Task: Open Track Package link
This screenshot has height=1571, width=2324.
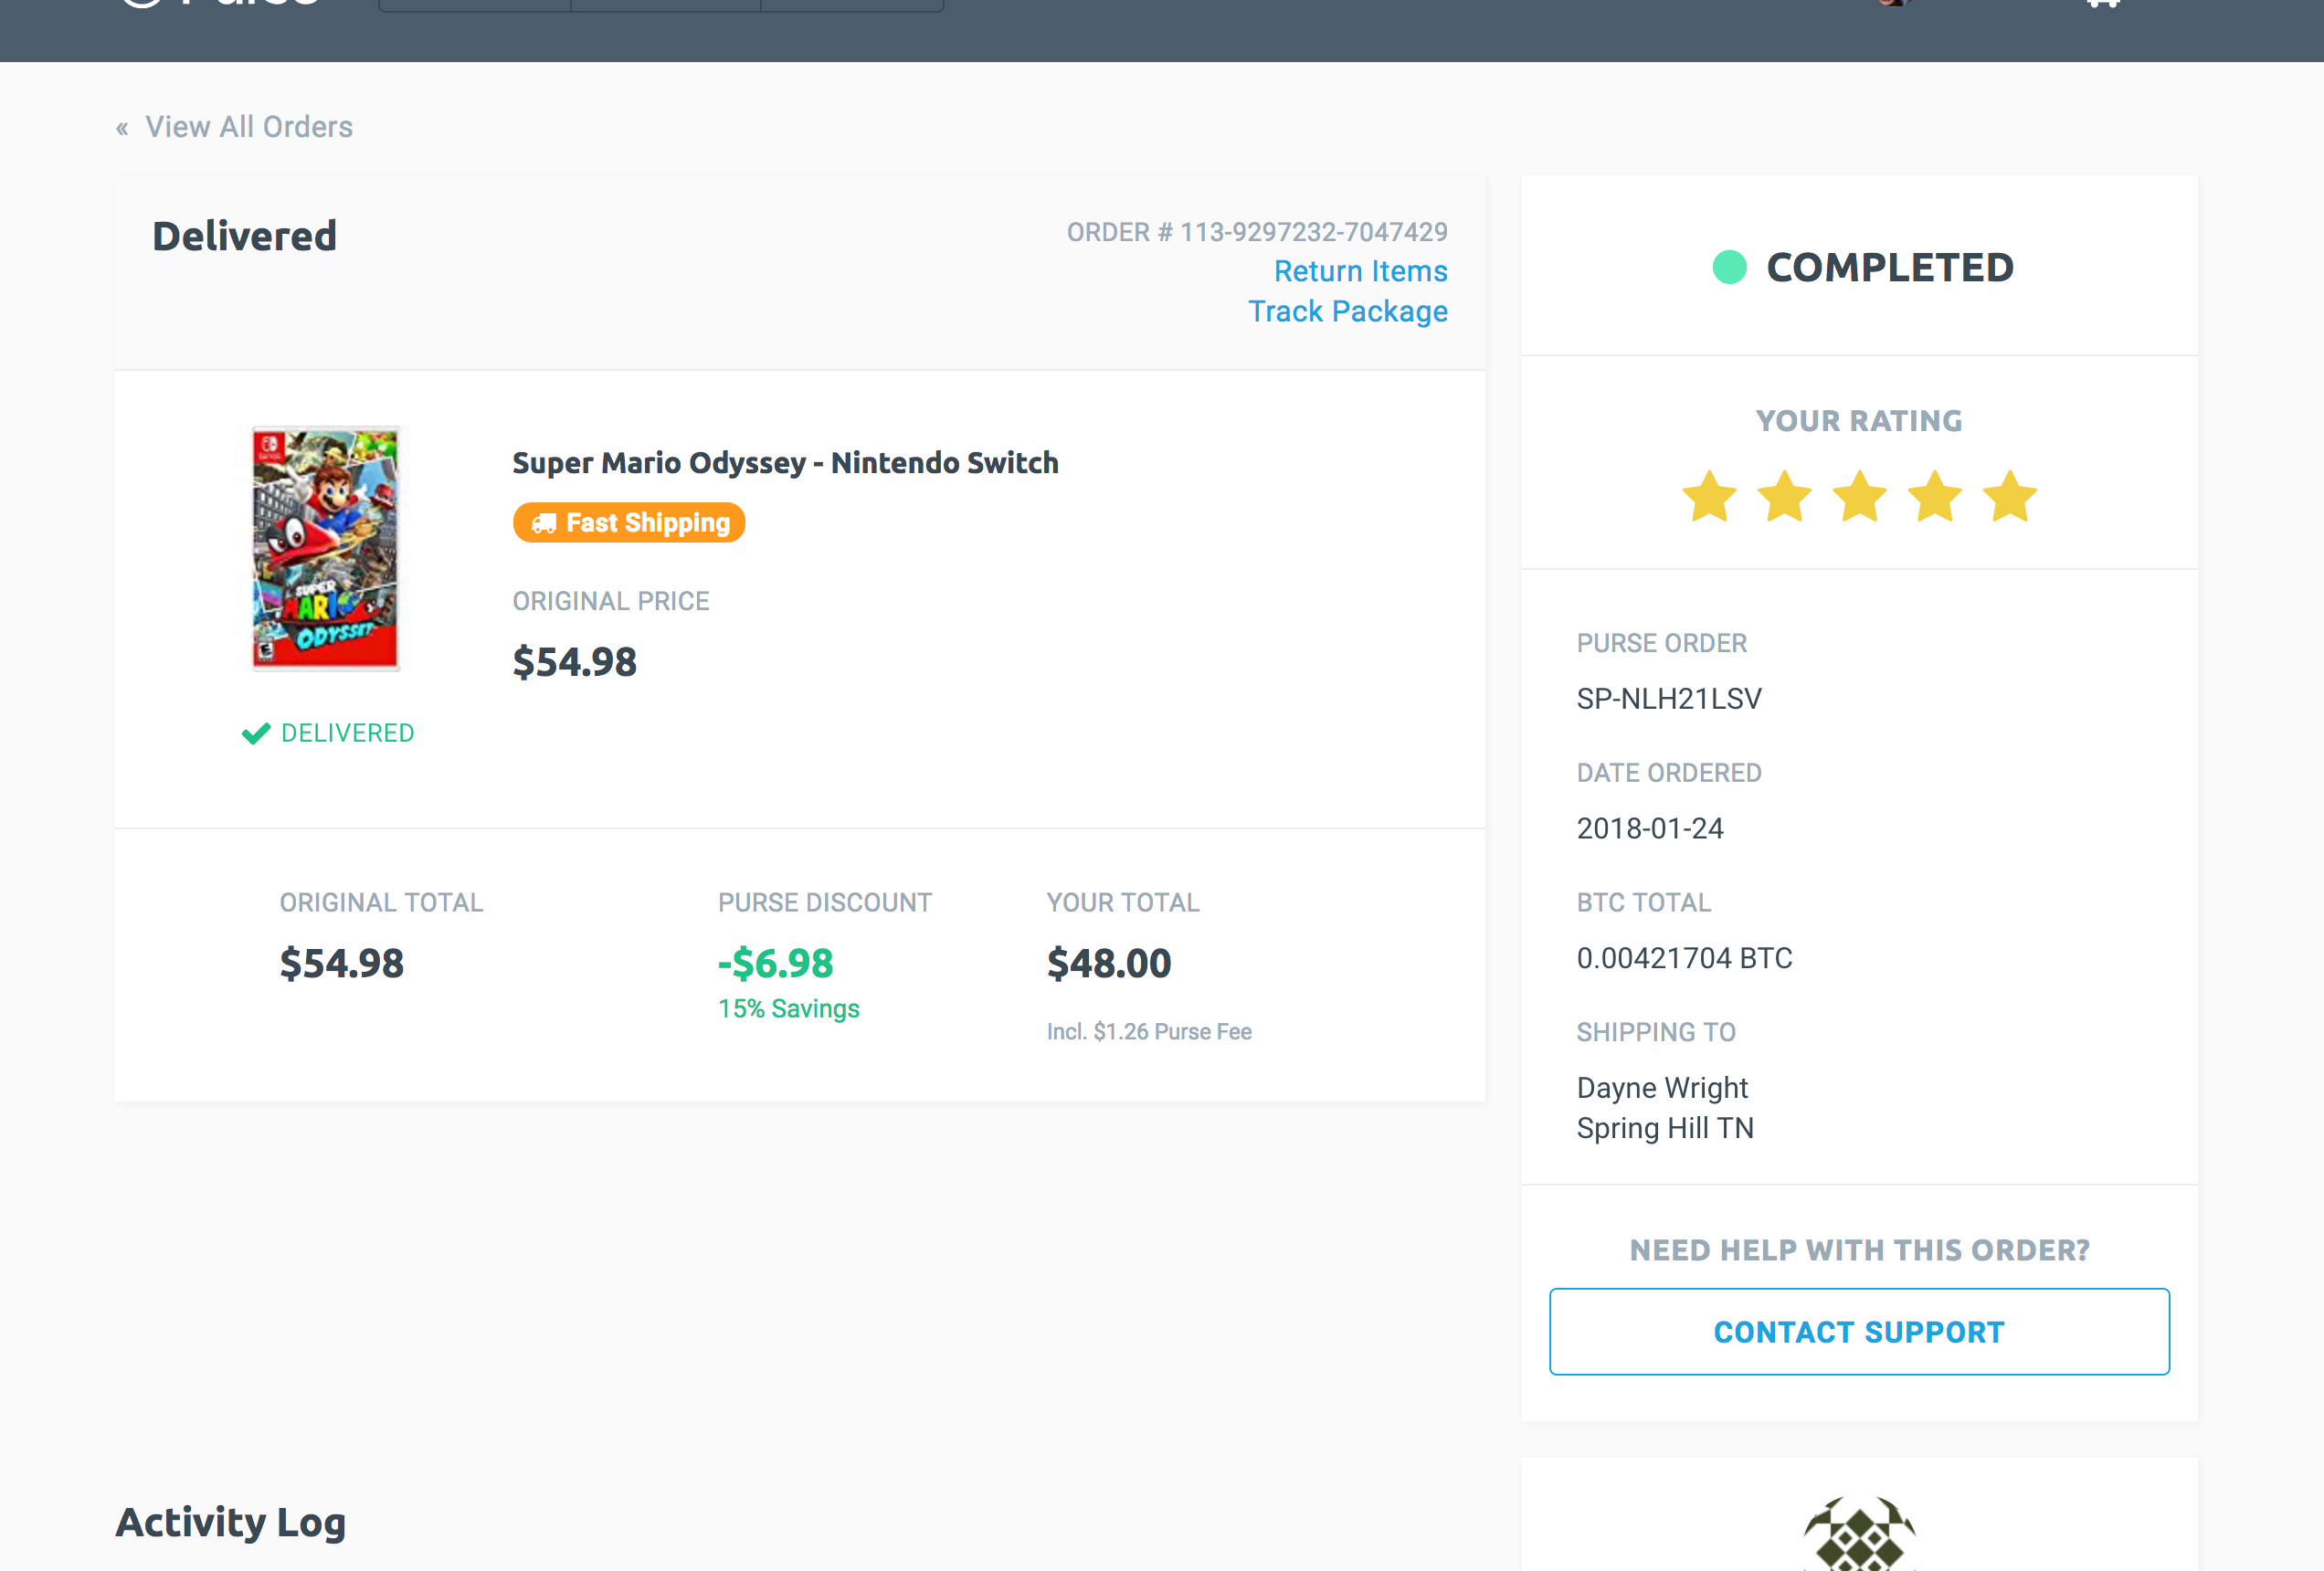Action: click(x=1347, y=311)
